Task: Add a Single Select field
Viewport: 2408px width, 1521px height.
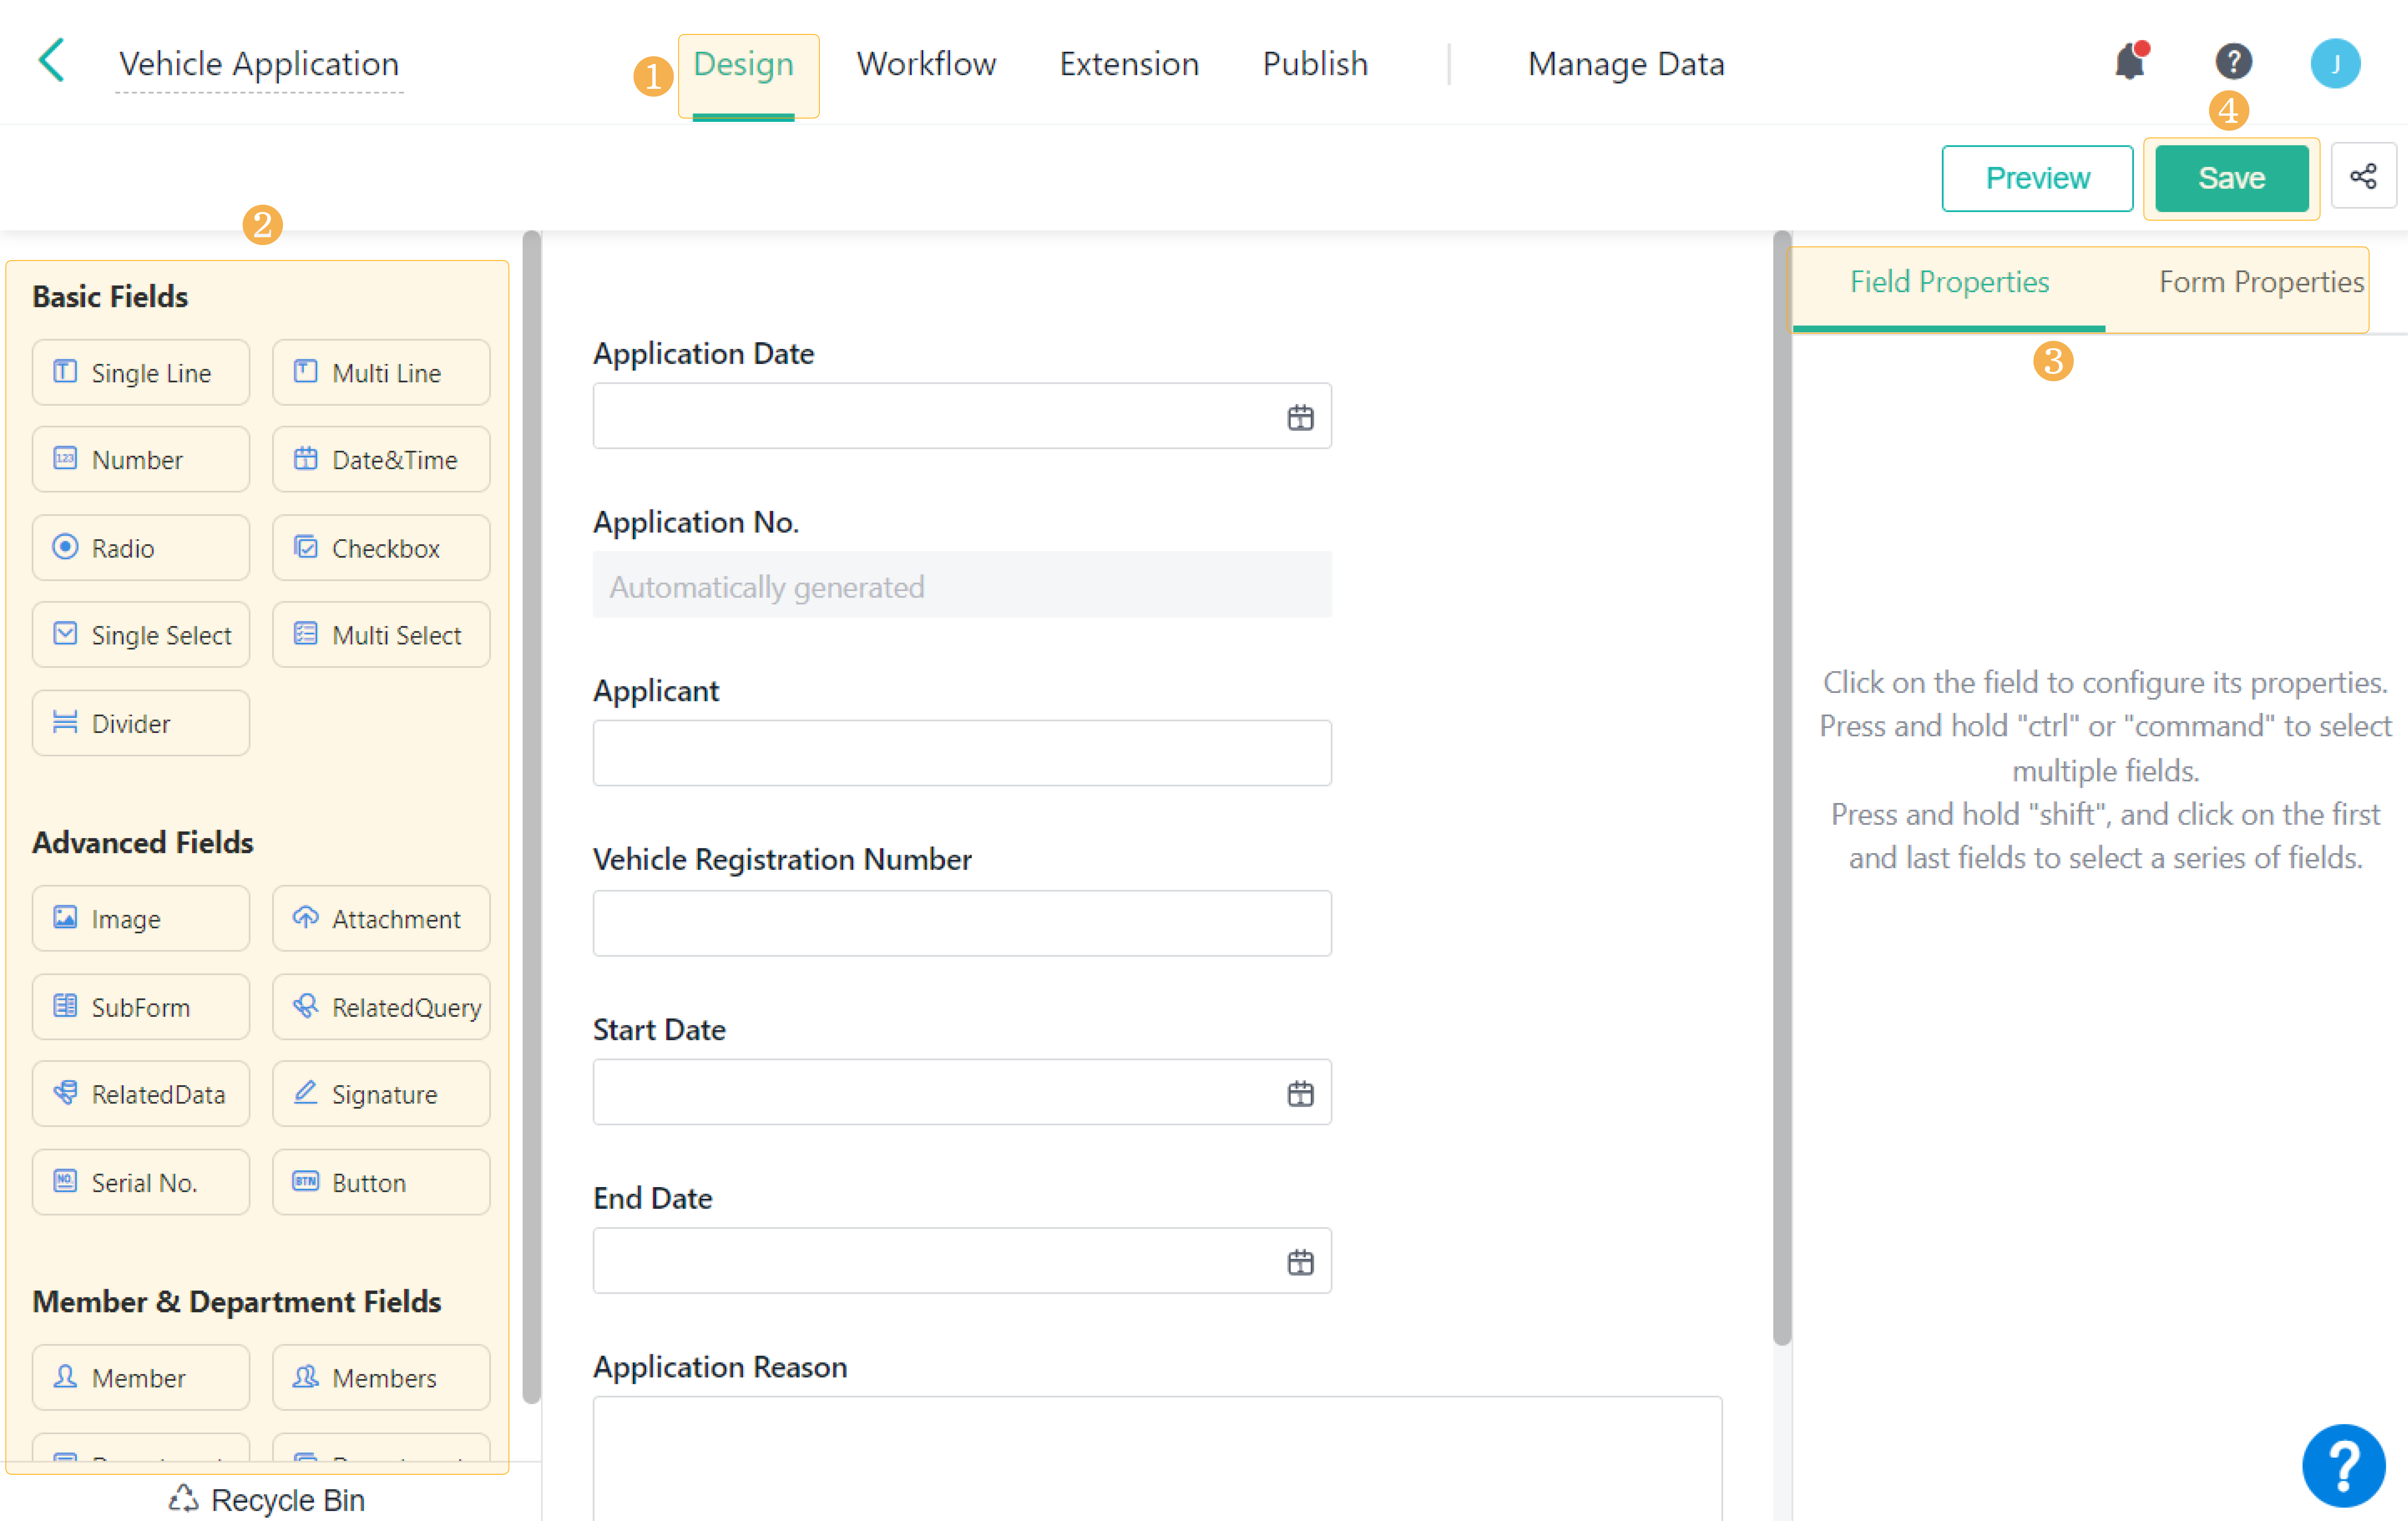Action: click(x=141, y=635)
